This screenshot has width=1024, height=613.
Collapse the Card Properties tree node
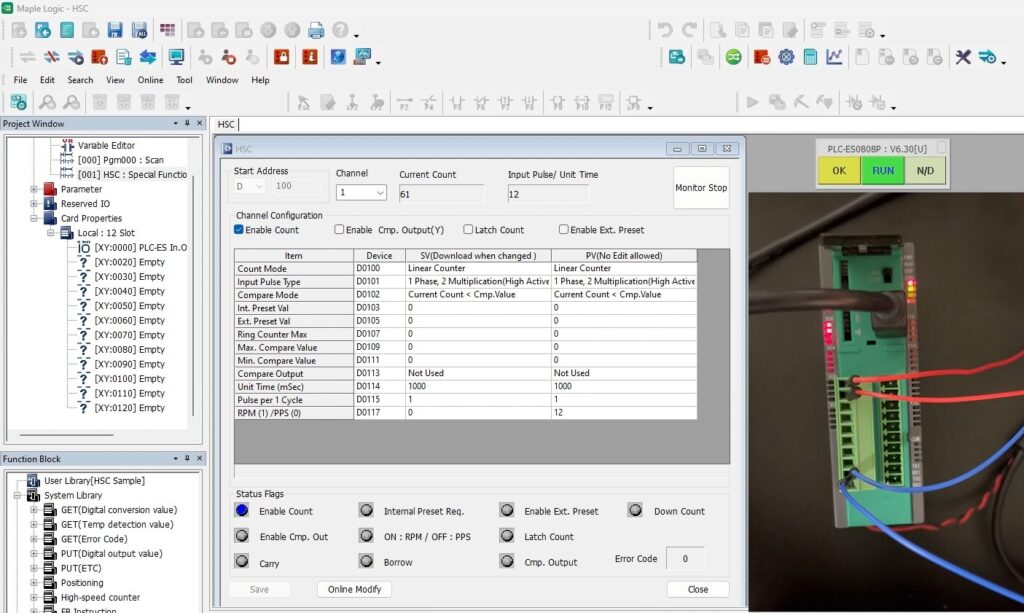33,219
